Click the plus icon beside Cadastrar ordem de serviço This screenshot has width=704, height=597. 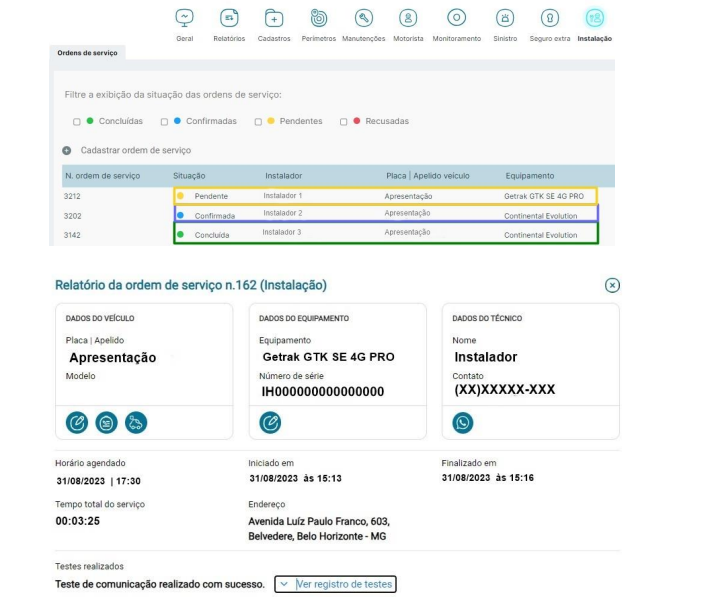67,151
